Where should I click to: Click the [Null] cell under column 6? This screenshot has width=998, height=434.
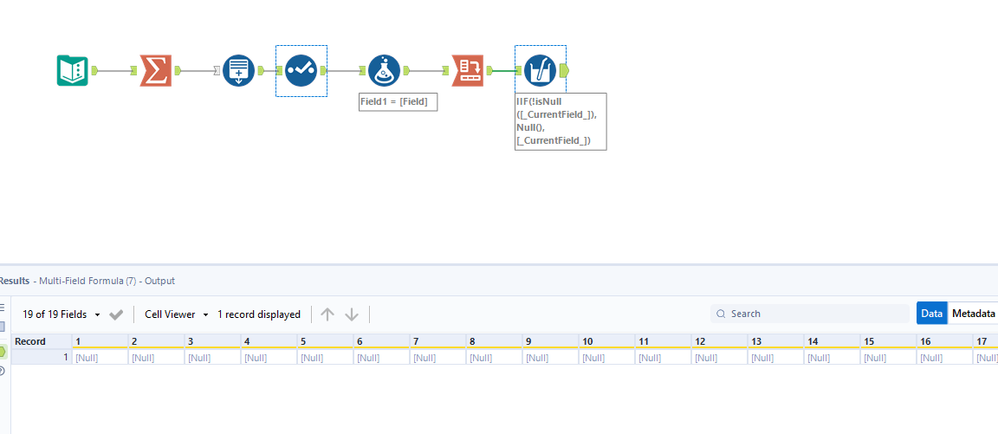tap(381, 358)
